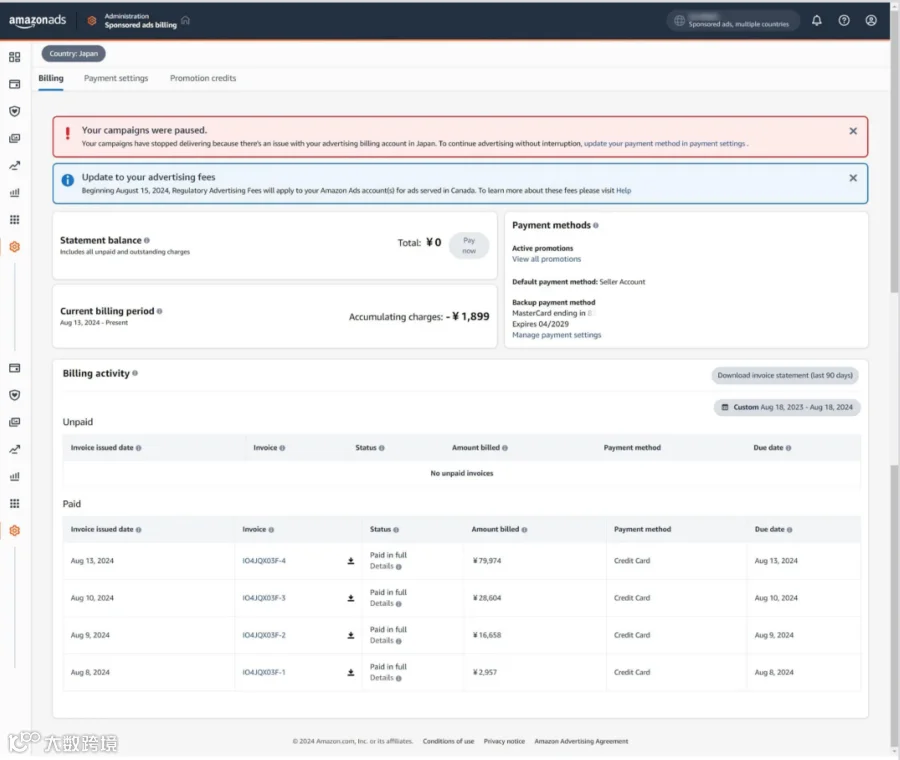The height and width of the screenshot is (760, 900).
Task: Click Details info icon for Aug 8 invoice
Action: (398, 678)
